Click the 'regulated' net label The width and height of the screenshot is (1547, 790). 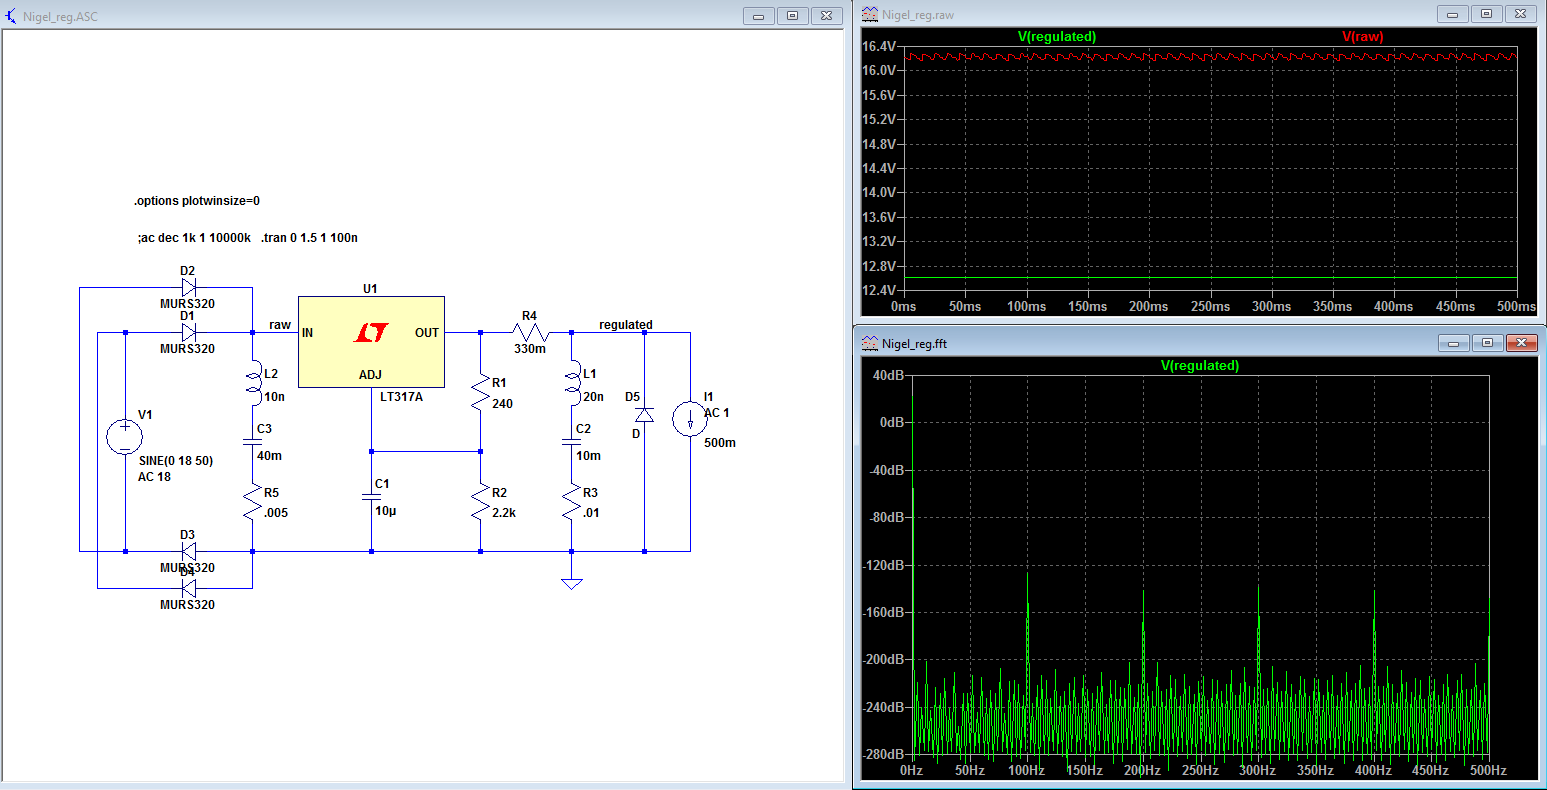pos(626,325)
